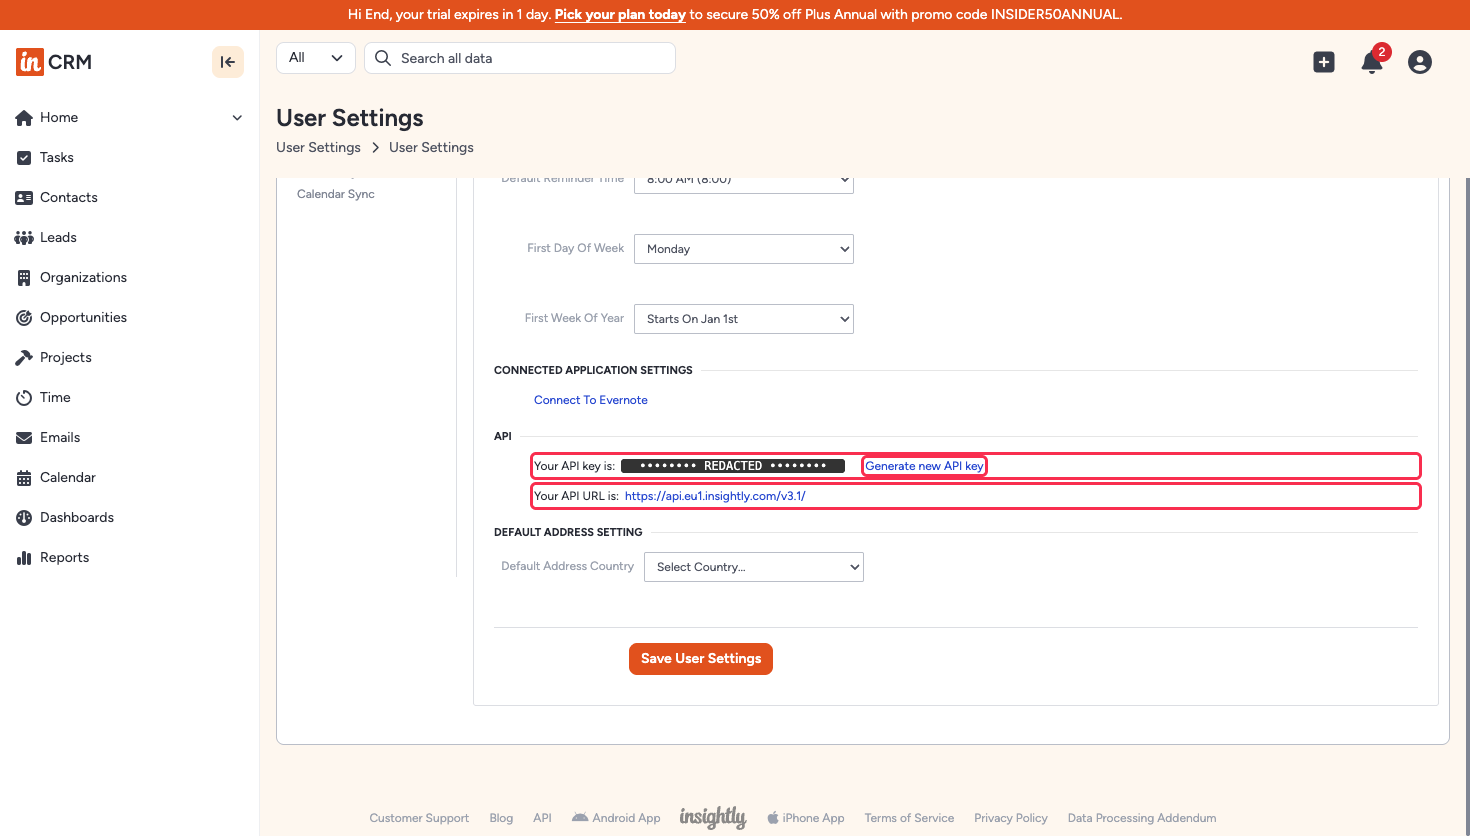Click the Connect To Evernote link

(591, 400)
